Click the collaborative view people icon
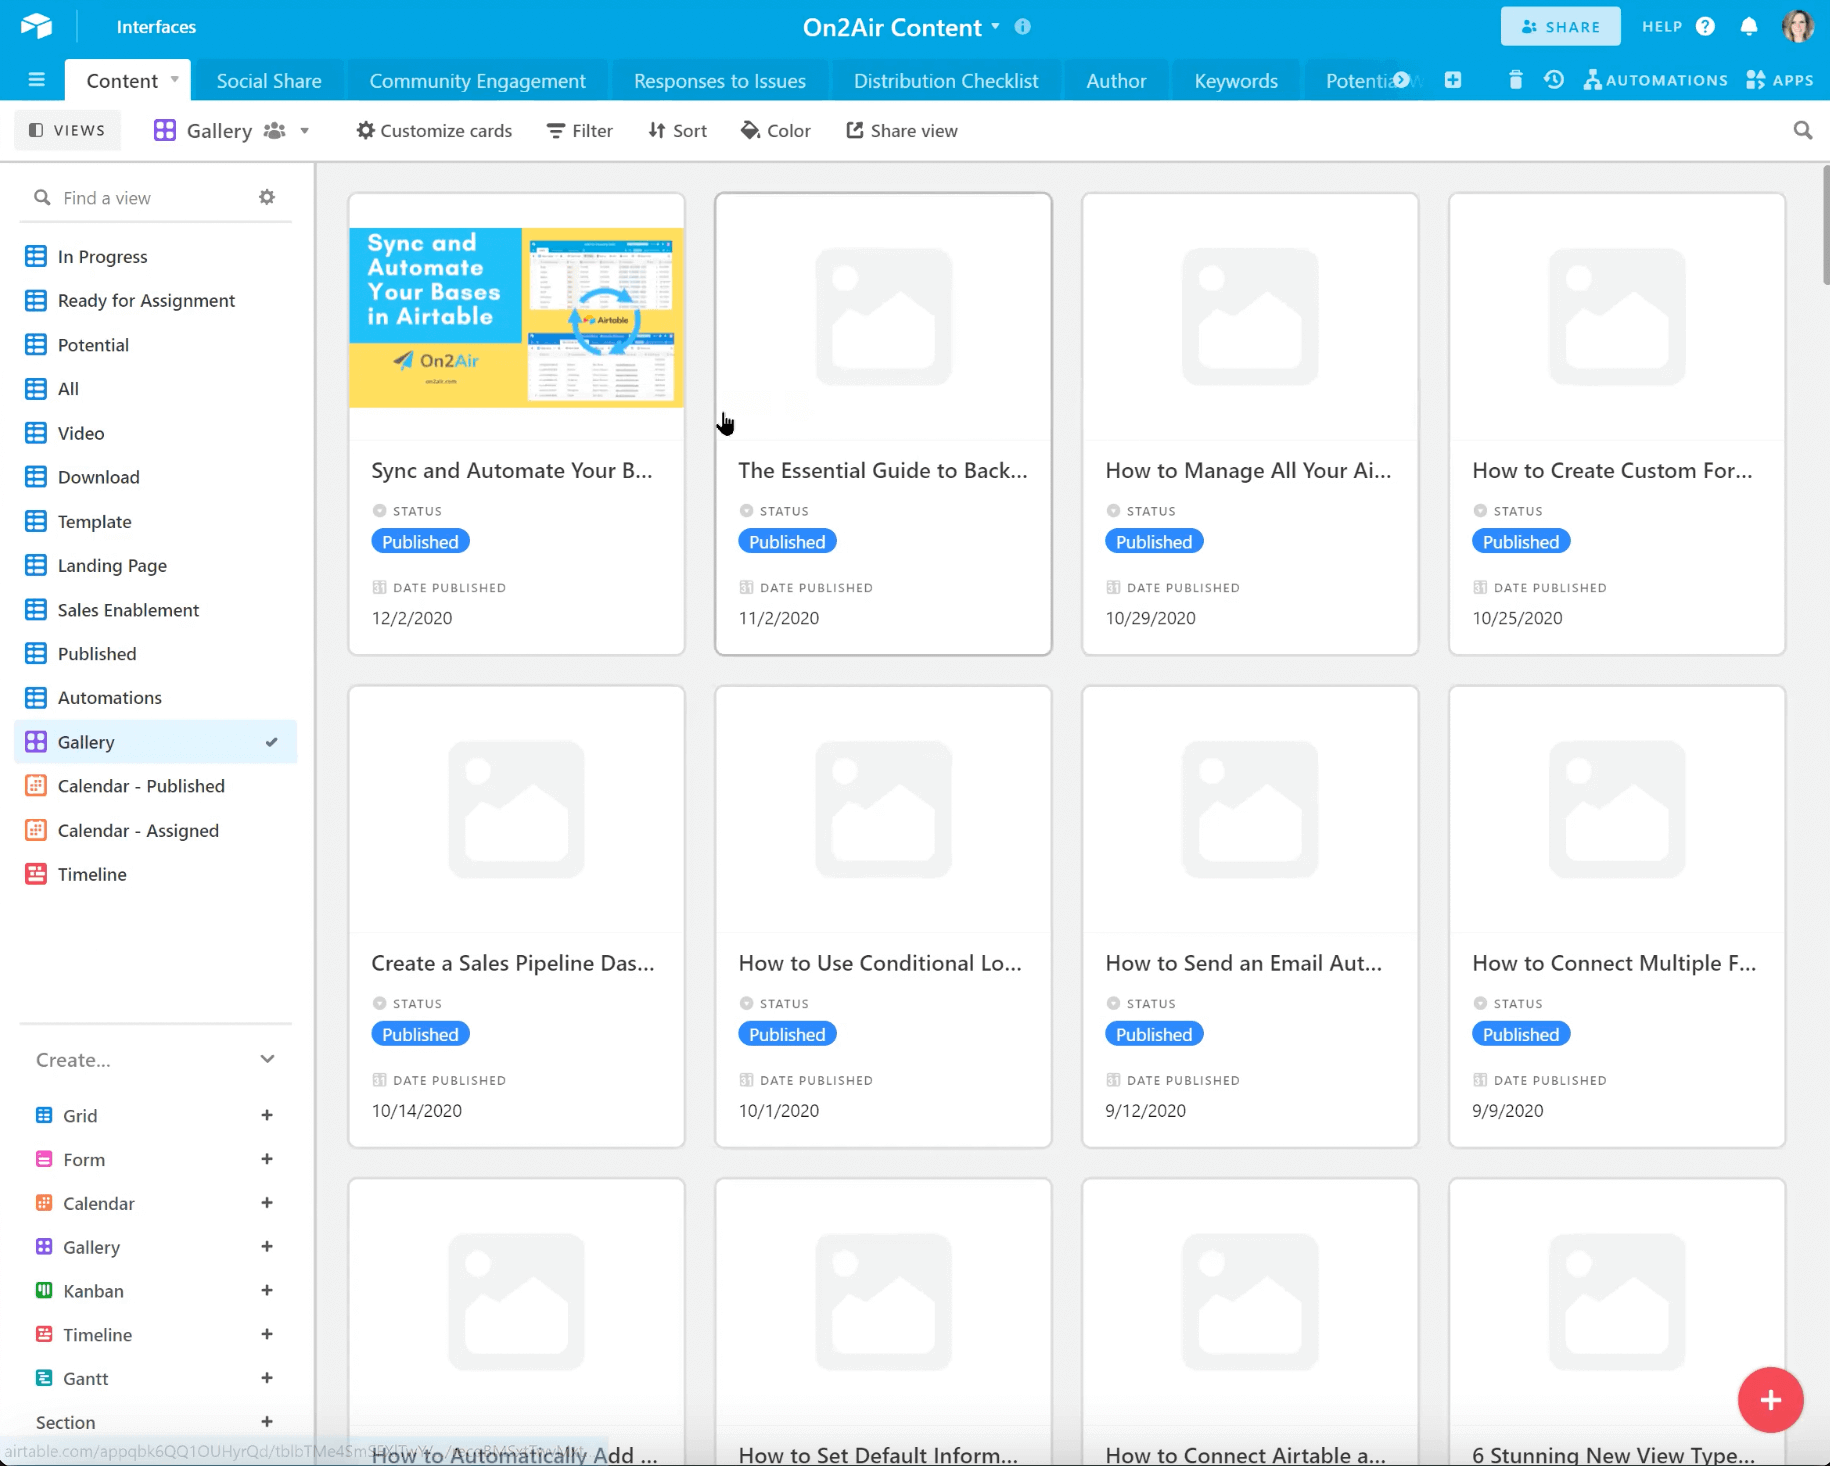The height and width of the screenshot is (1466, 1830). (x=274, y=131)
